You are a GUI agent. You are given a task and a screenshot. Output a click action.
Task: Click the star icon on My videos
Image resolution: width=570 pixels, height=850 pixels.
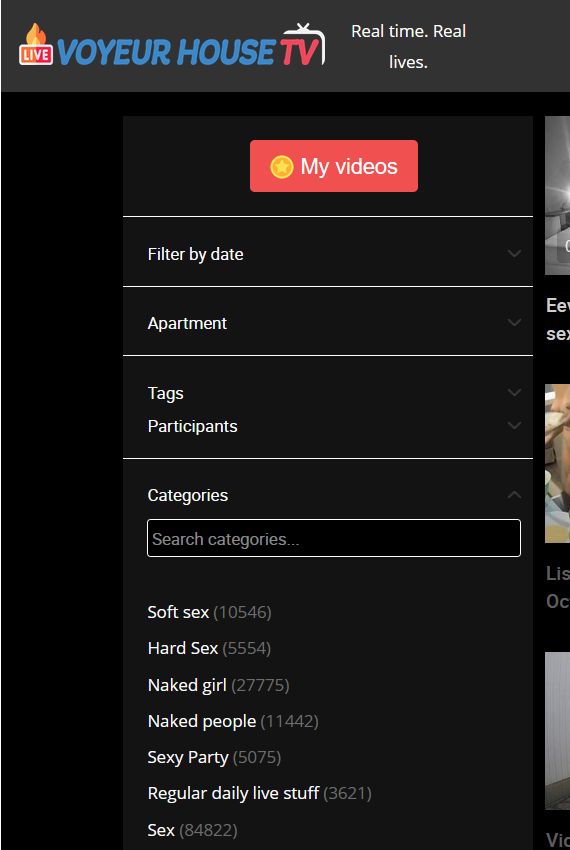[281, 167]
